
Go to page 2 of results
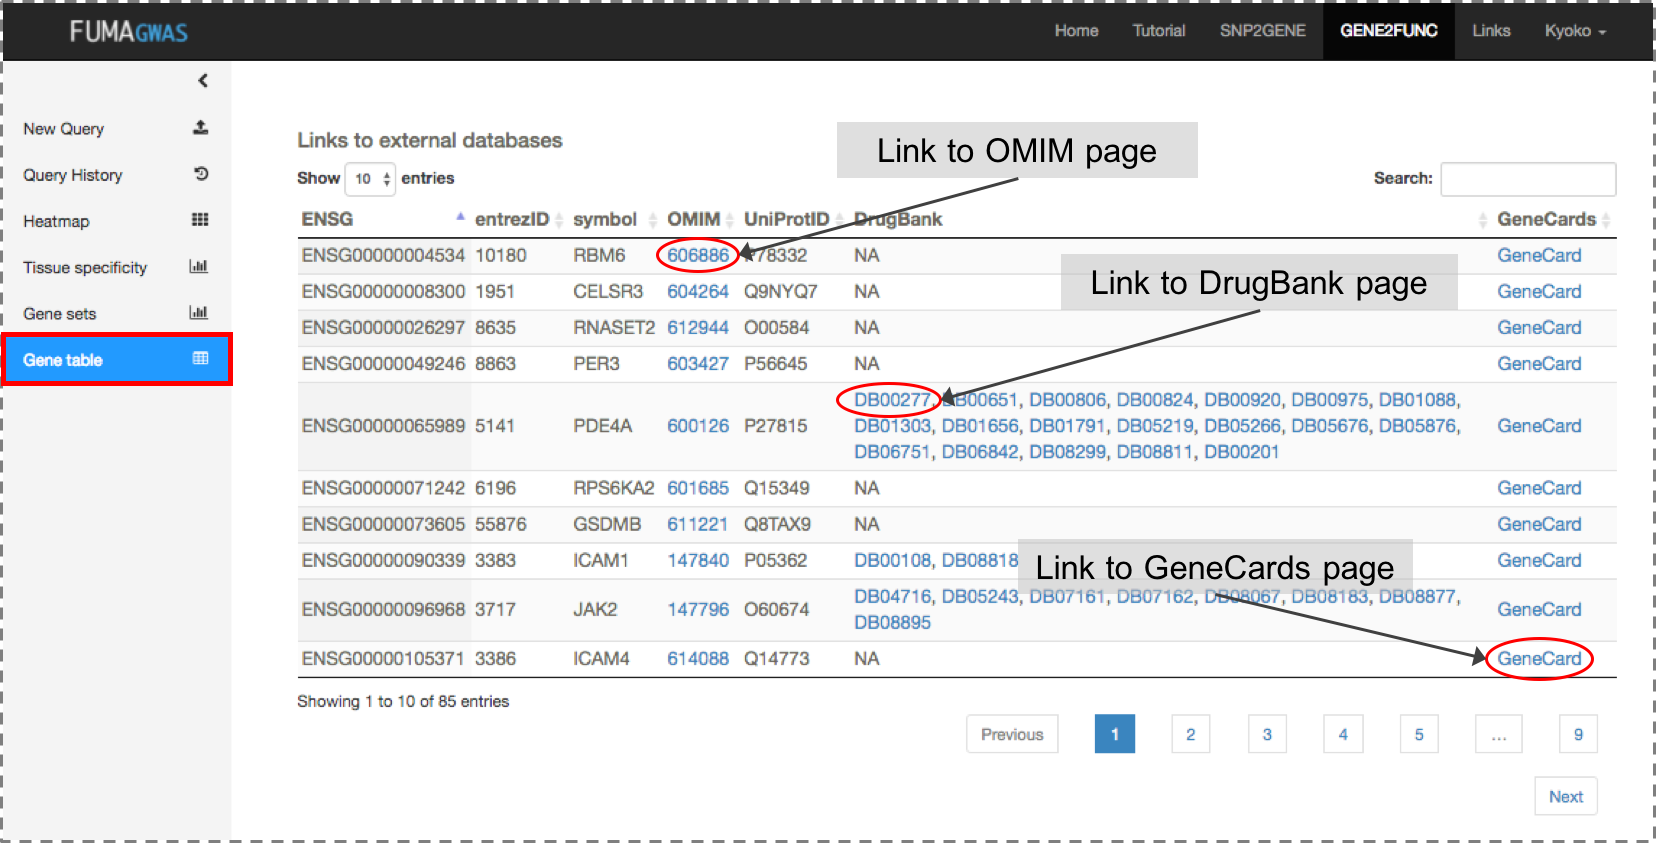coord(1190,734)
